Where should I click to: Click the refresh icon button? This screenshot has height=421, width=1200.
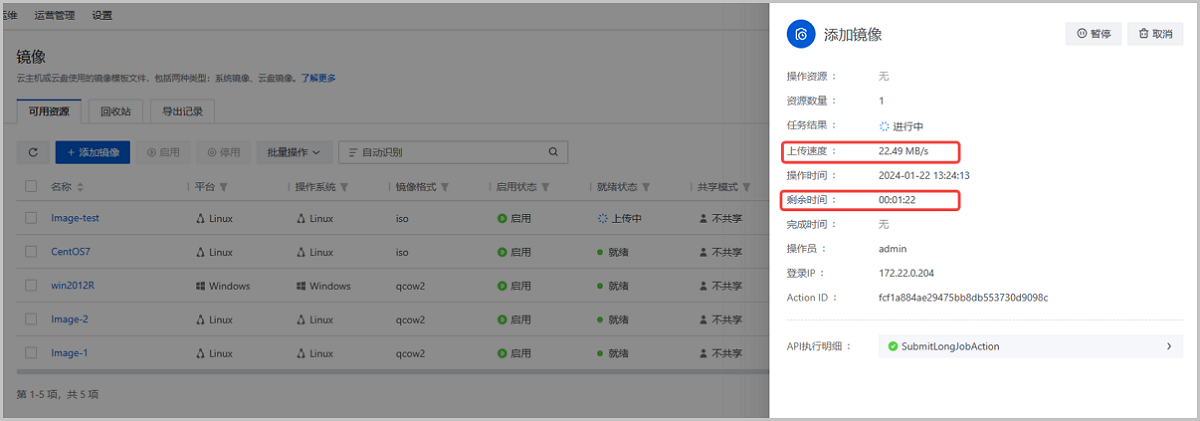[33, 153]
